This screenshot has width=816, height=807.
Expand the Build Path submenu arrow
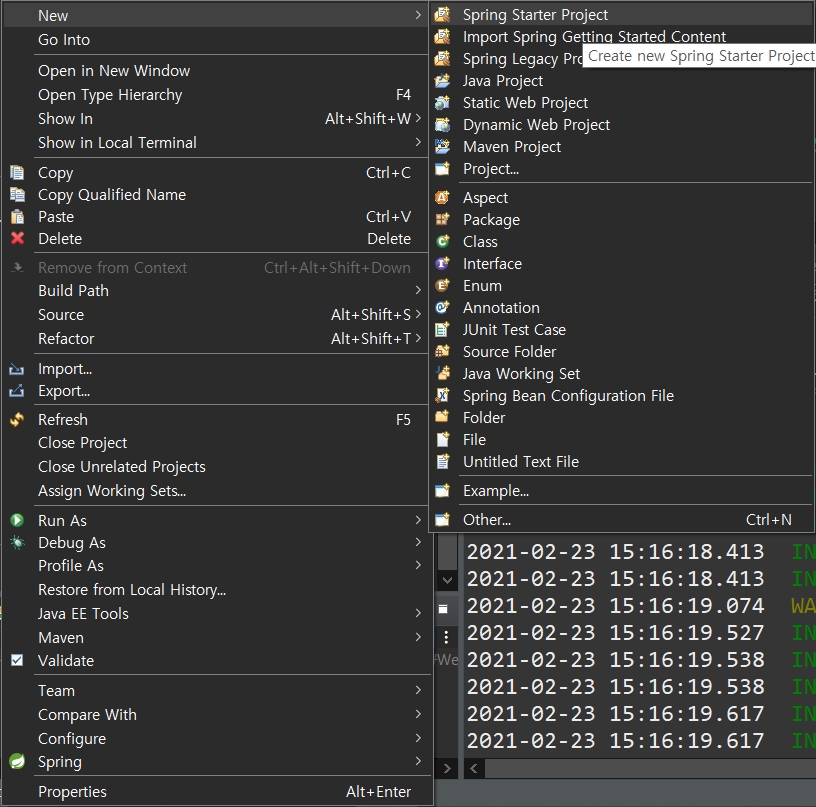(418, 290)
